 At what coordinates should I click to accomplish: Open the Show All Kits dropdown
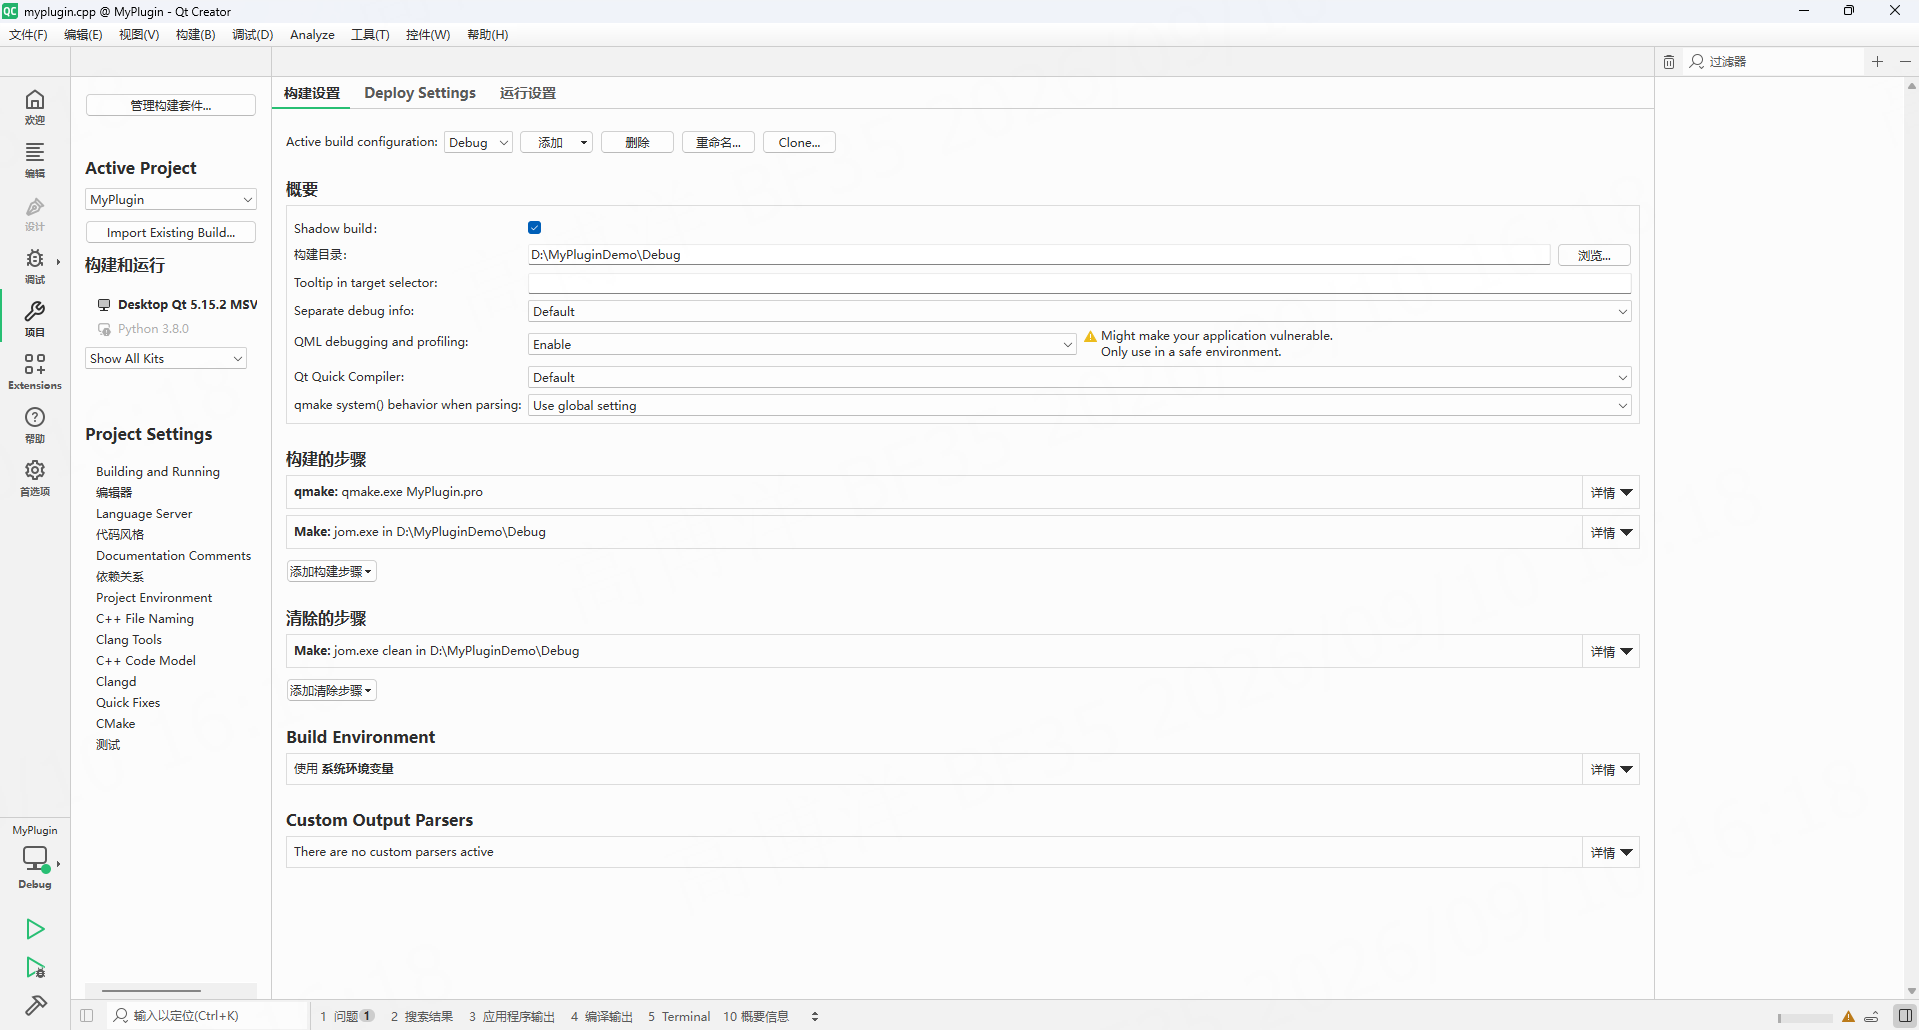pyautogui.click(x=166, y=358)
